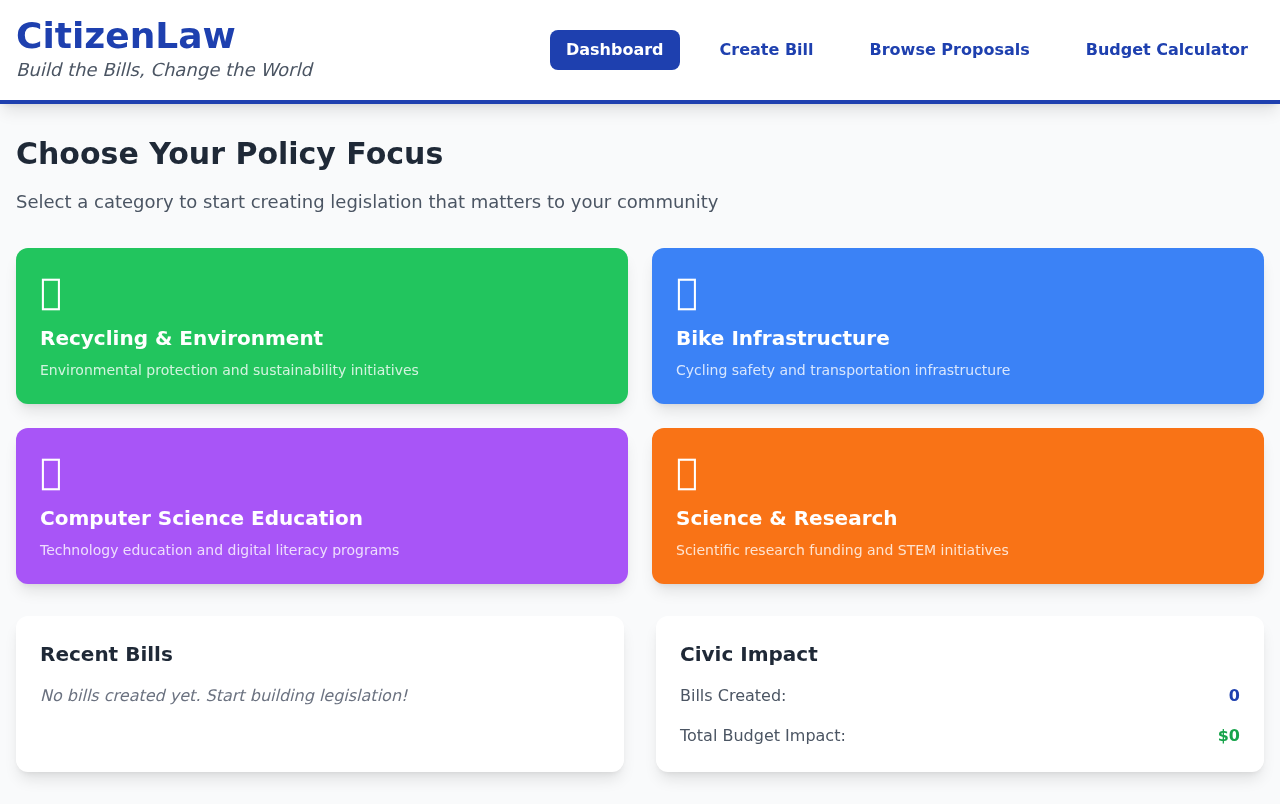Click the Bills Created count value
The image size is (1280, 804).
point(1234,696)
